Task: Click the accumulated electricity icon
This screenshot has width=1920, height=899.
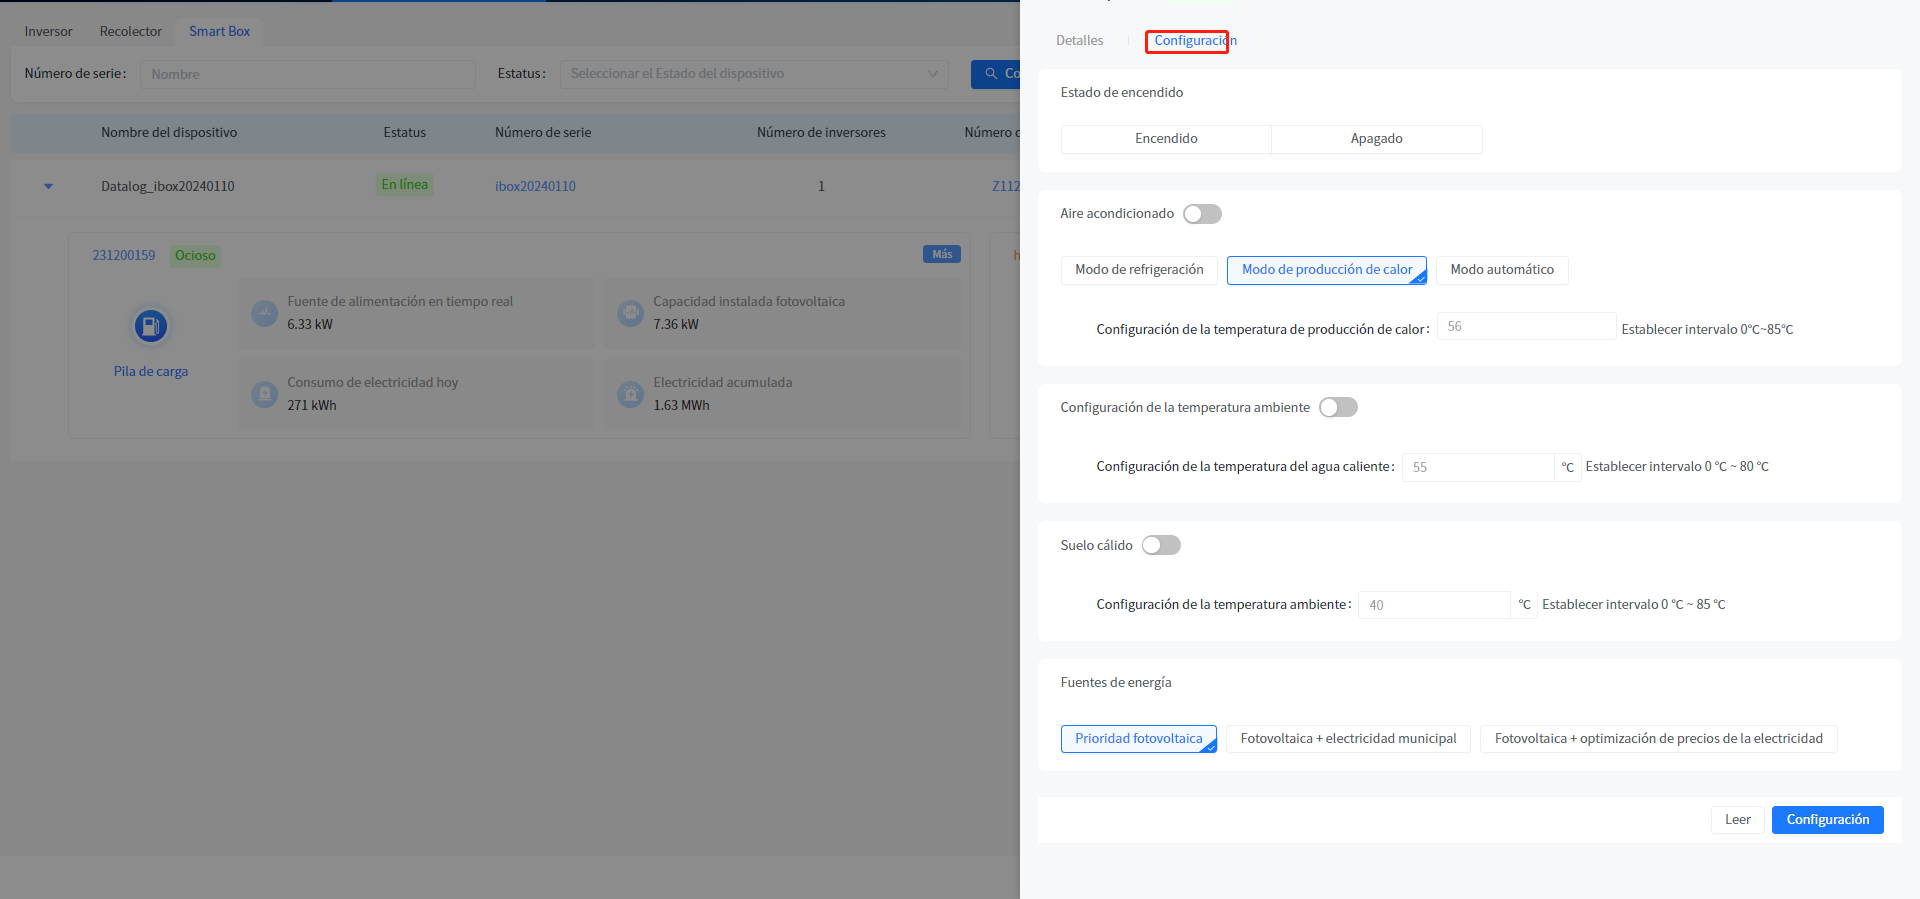Action: point(630,394)
